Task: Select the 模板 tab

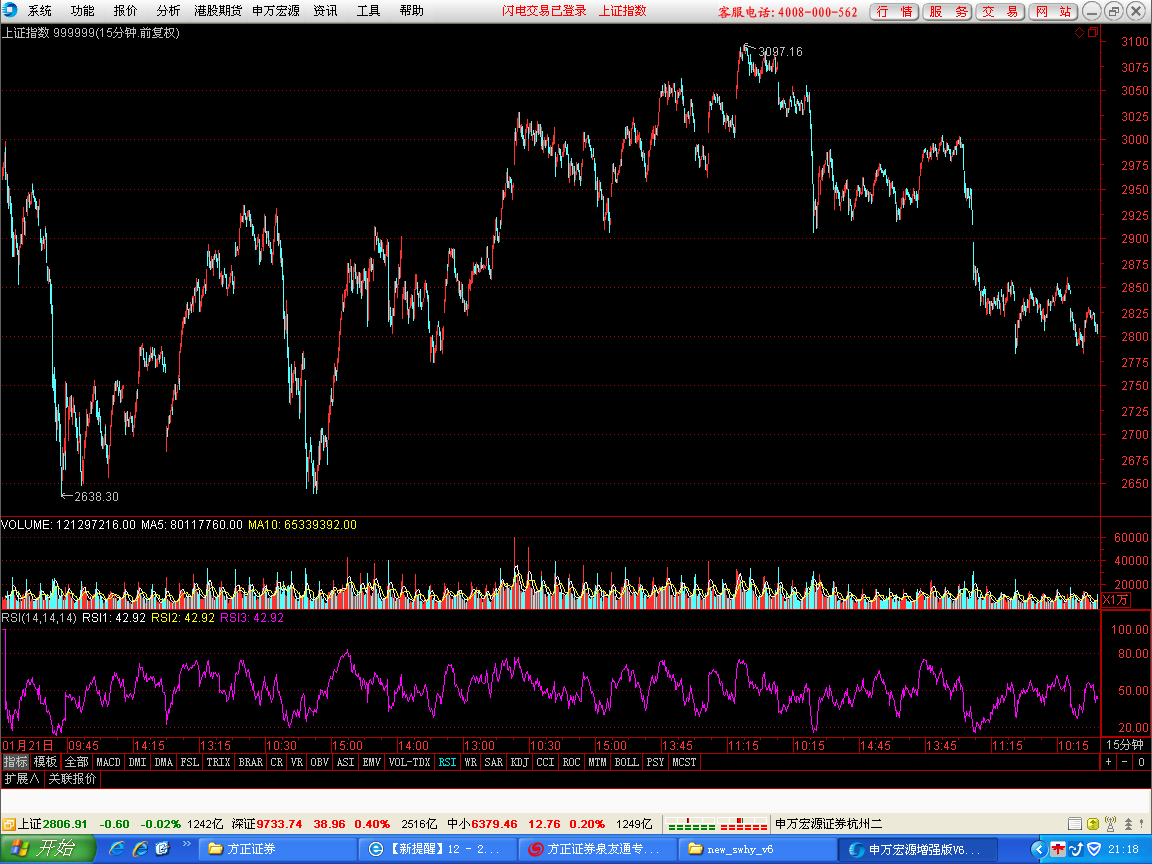Action: click(45, 762)
